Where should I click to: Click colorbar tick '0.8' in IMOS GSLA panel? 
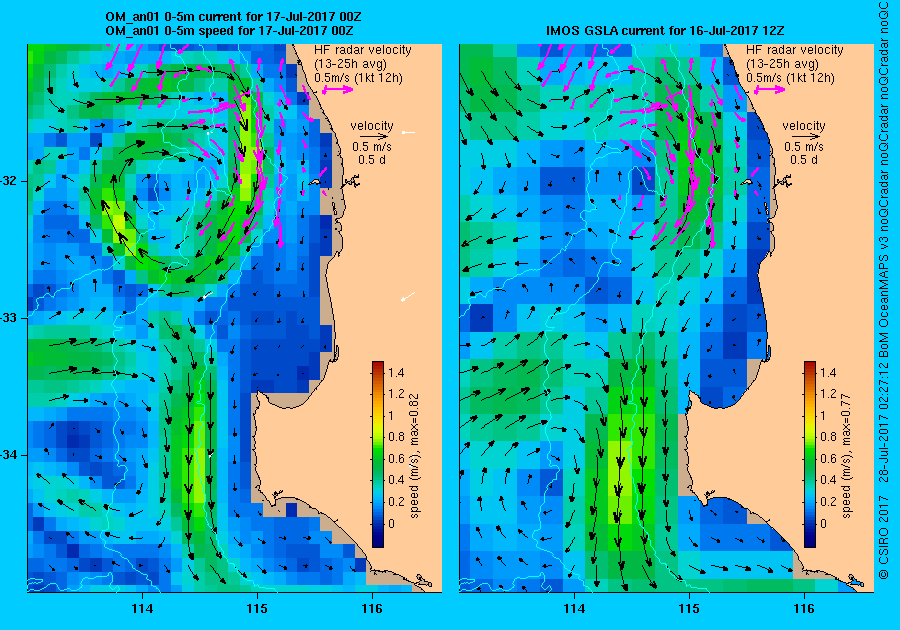(828, 437)
